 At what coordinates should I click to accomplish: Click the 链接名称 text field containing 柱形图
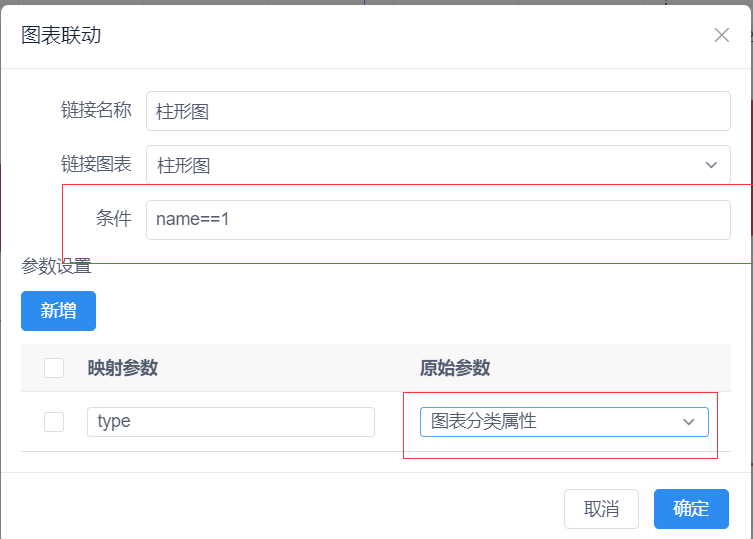point(438,111)
